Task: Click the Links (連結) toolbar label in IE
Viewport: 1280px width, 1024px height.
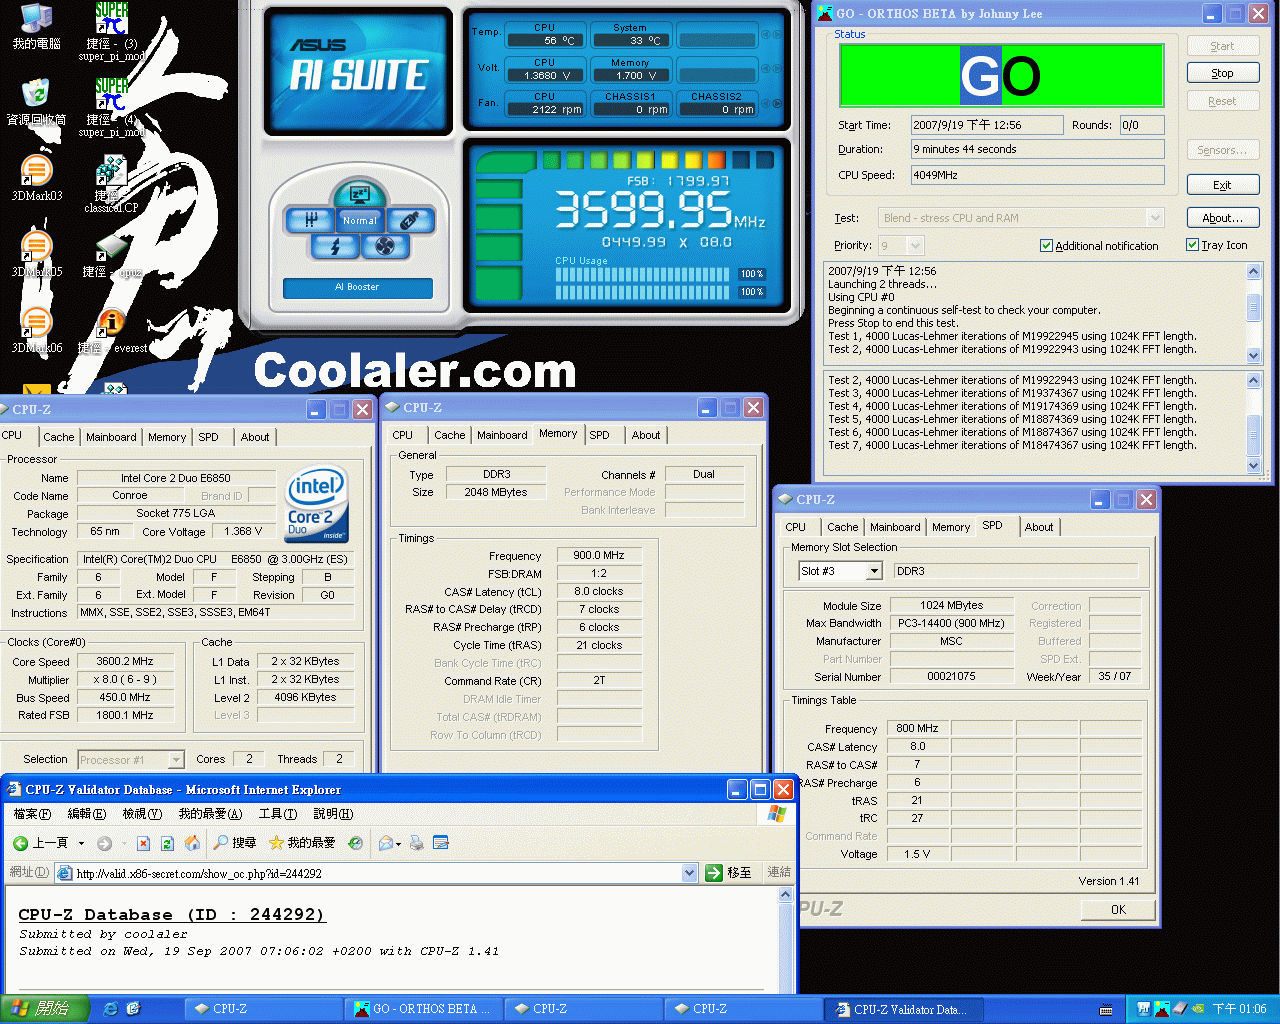Action: point(779,872)
